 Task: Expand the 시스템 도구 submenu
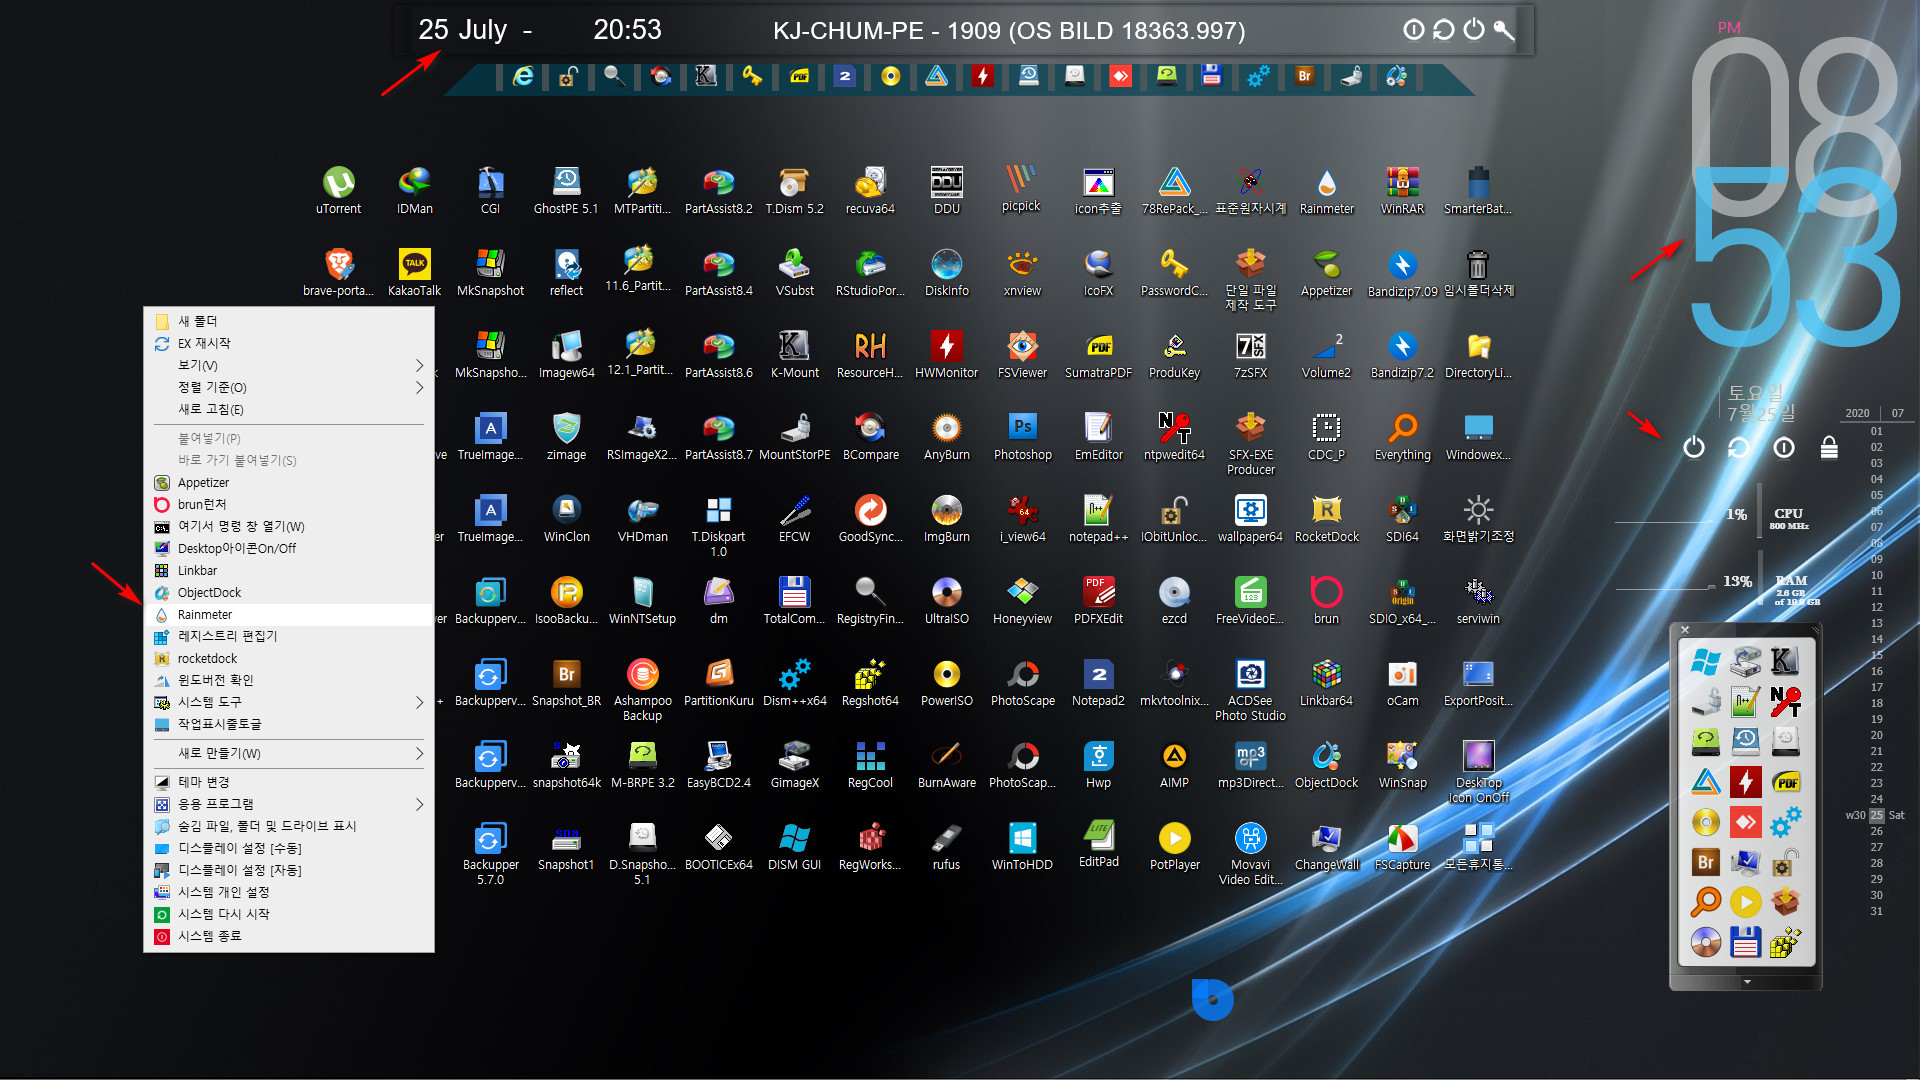[290, 702]
